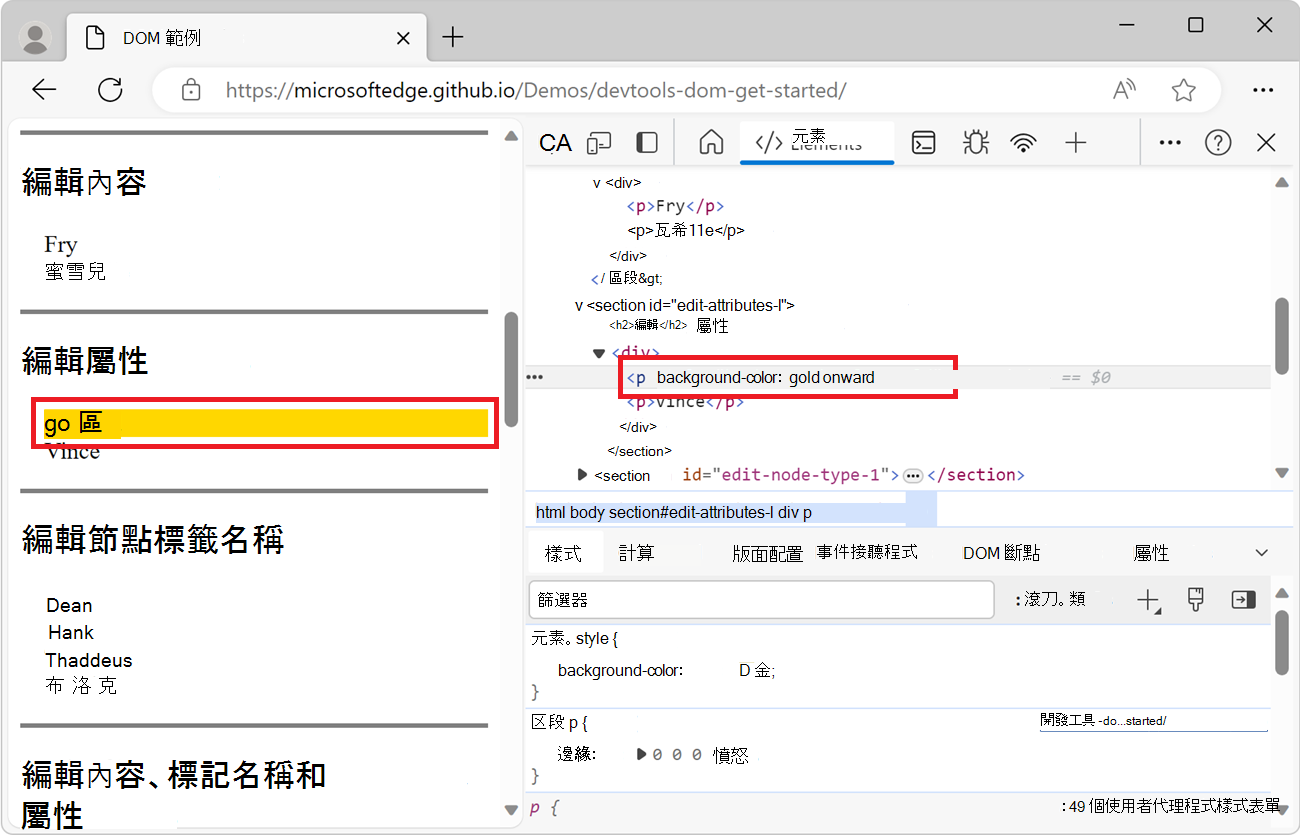Toggle the DevTools activity bar location
Screen dimensions: 1300x835
(647, 143)
